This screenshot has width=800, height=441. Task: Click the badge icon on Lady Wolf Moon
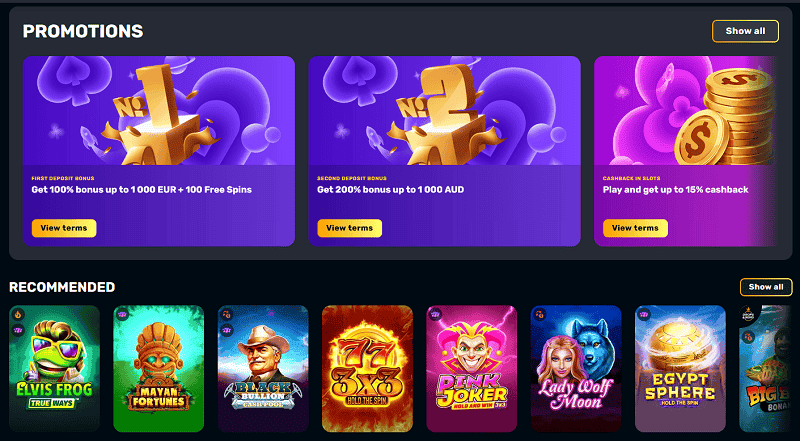tap(540, 314)
